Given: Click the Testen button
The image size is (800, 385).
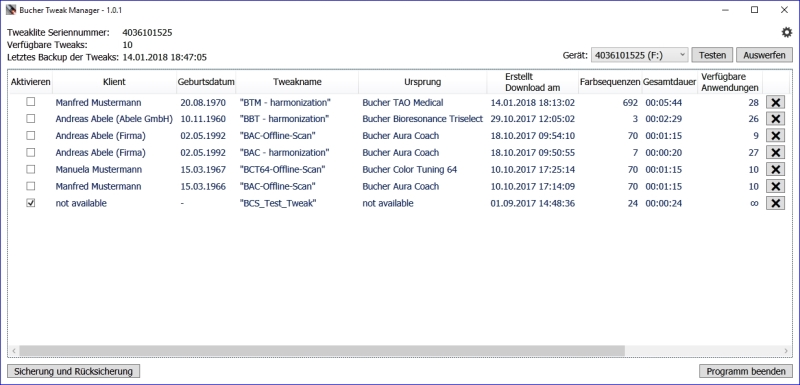Looking at the screenshot, I should (712, 55).
